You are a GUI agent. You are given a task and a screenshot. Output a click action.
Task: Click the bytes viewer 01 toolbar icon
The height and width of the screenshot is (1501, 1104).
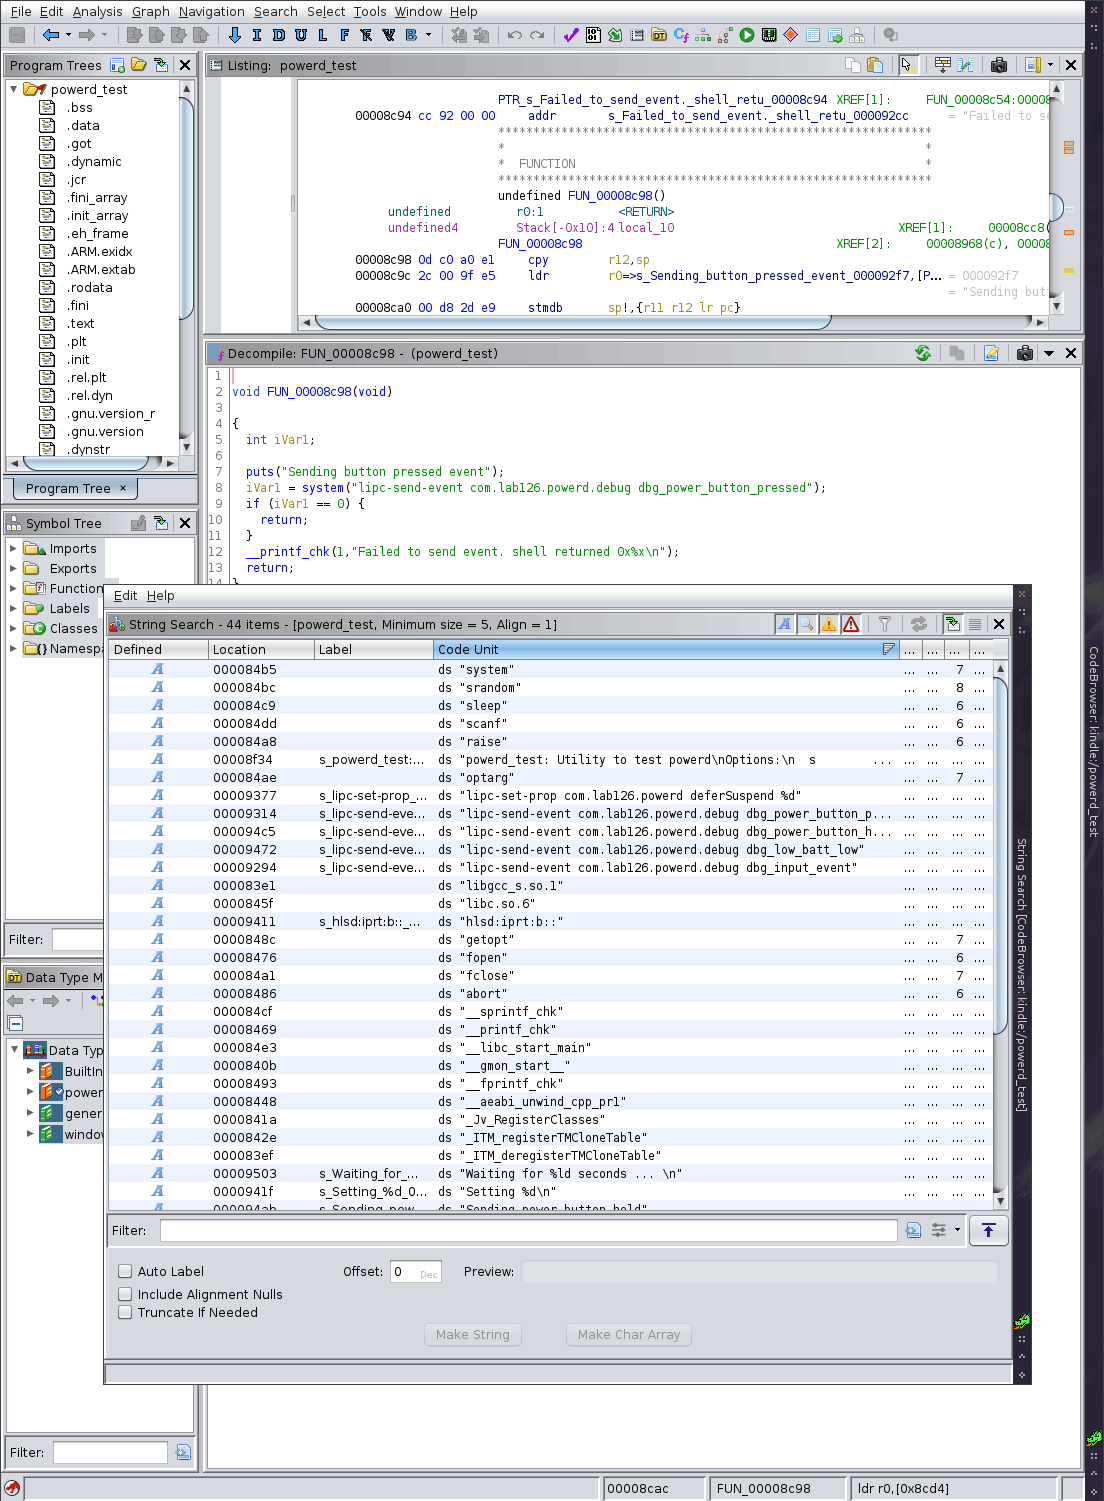point(593,35)
